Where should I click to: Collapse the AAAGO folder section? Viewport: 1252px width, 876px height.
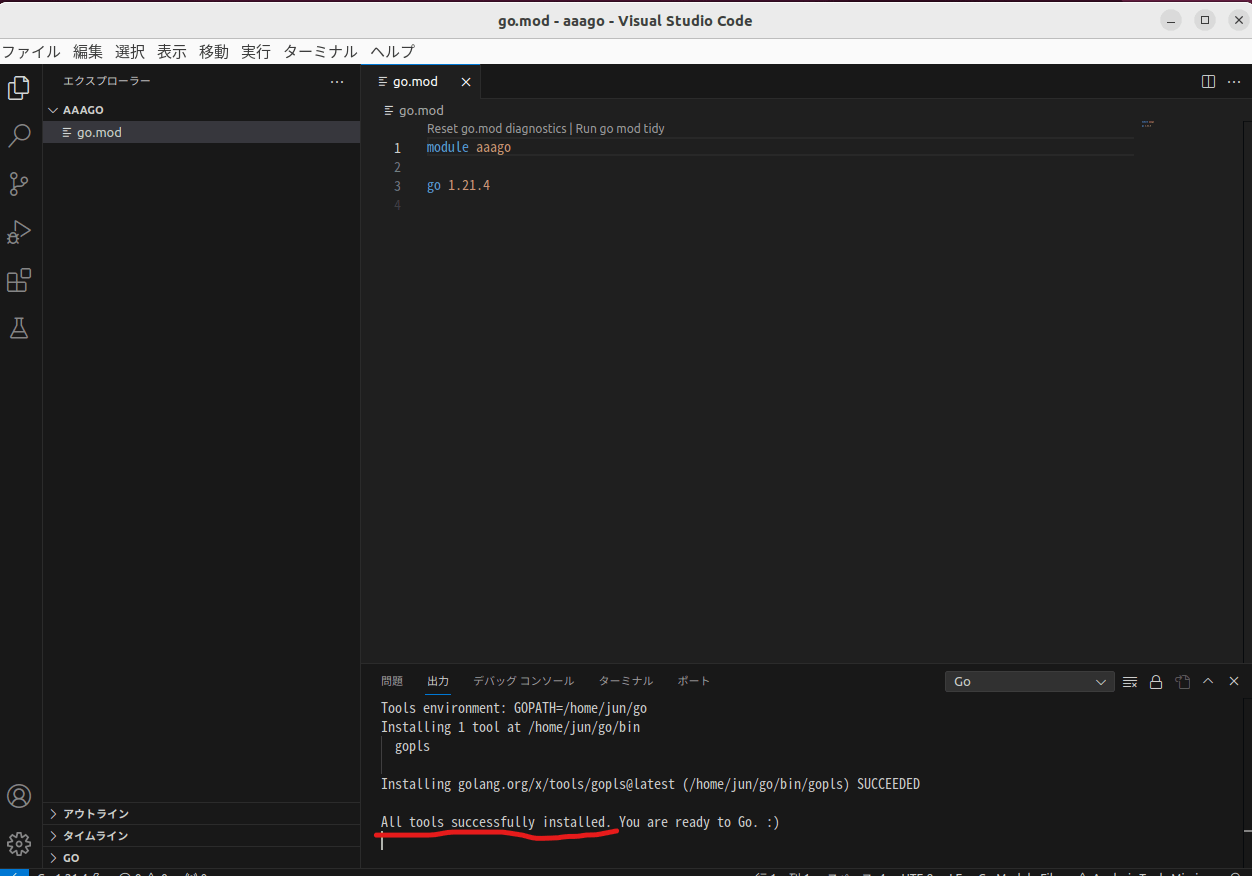pyautogui.click(x=201, y=110)
